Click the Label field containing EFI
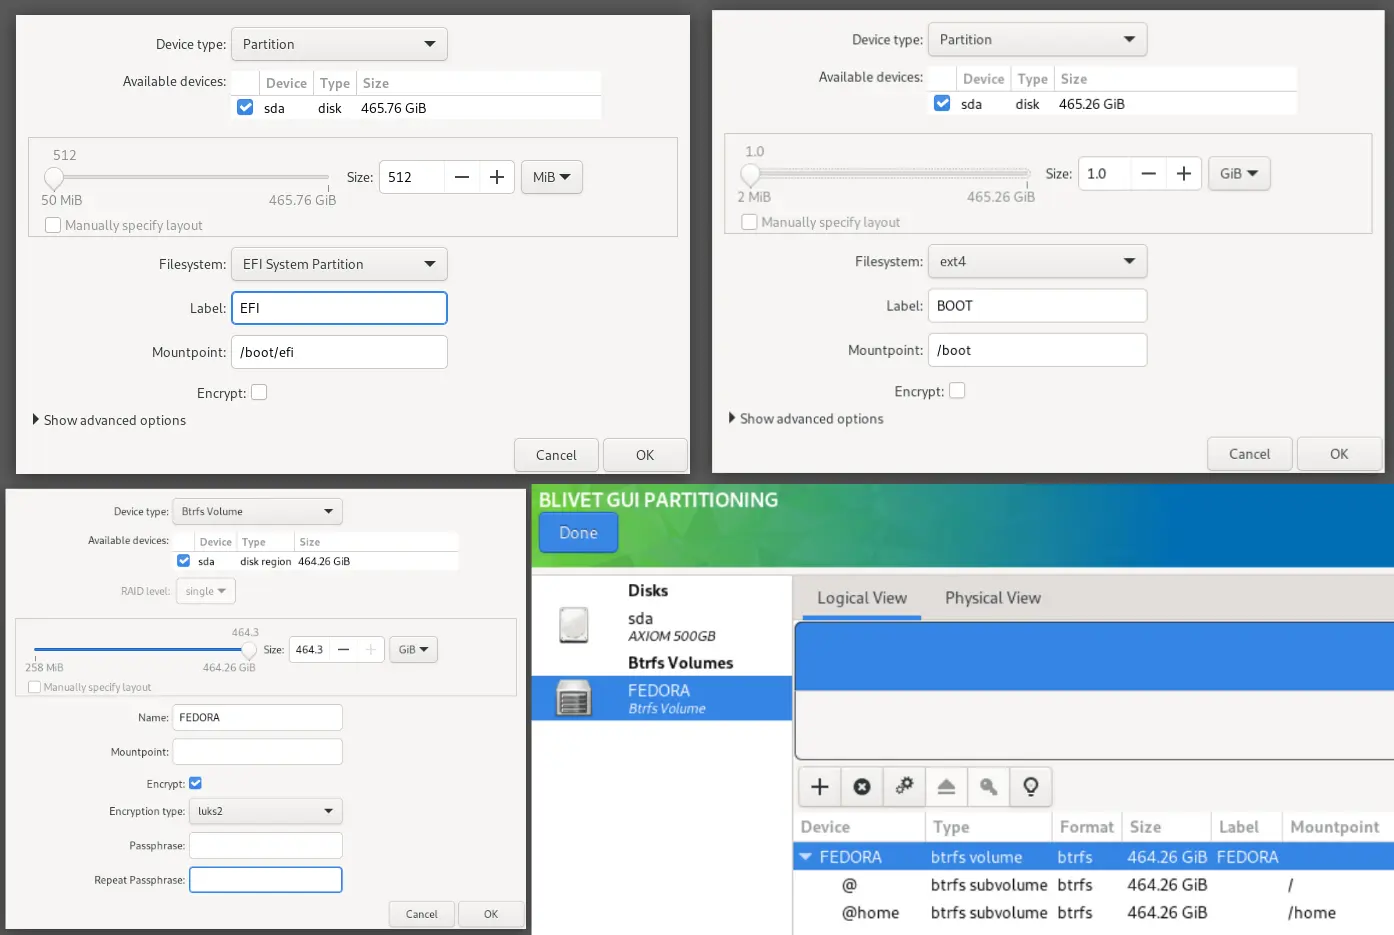Image resolution: width=1394 pixels, height=935 pixels. pyautogui.click(x=339, y=308)
